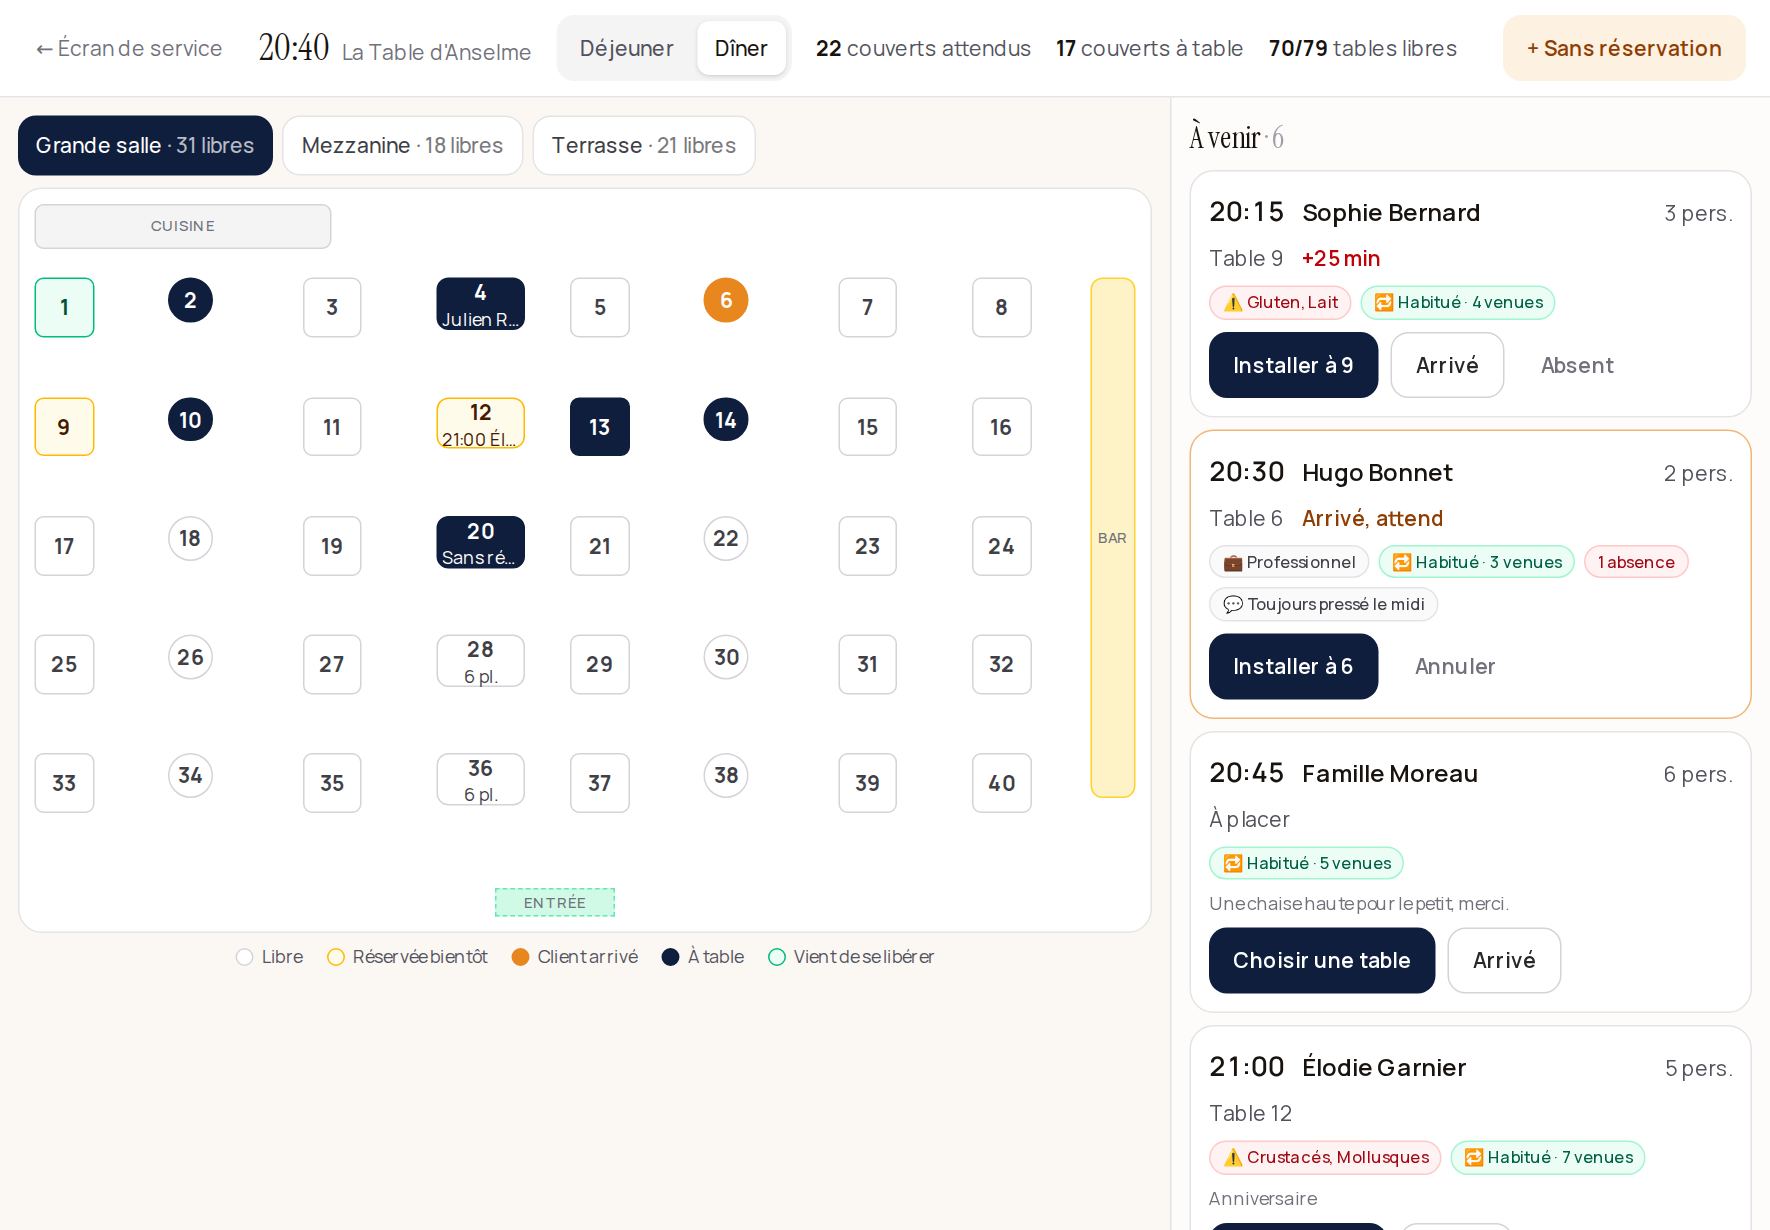Select free round table 34

coord(190,776)
